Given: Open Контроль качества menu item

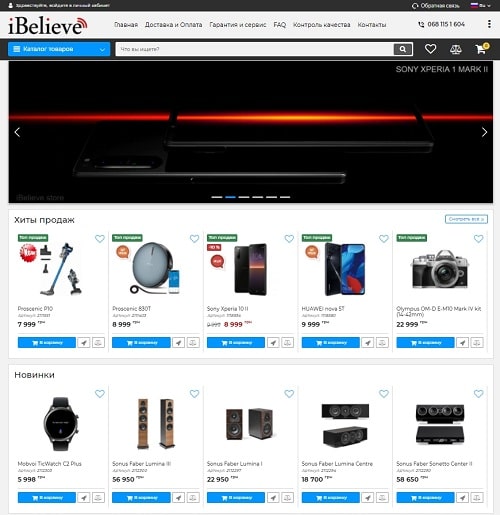Looking at the screenshot, I should coord(321,25).
